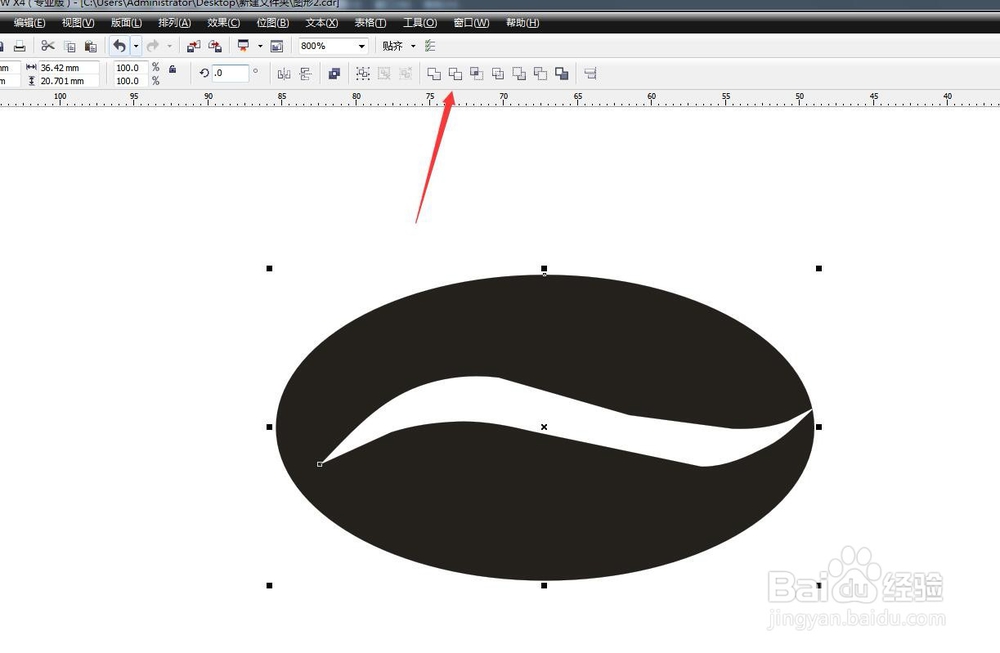1000x653 pixels.
Task: Click the rotation angle field
Action: click(x=230, y=73)
